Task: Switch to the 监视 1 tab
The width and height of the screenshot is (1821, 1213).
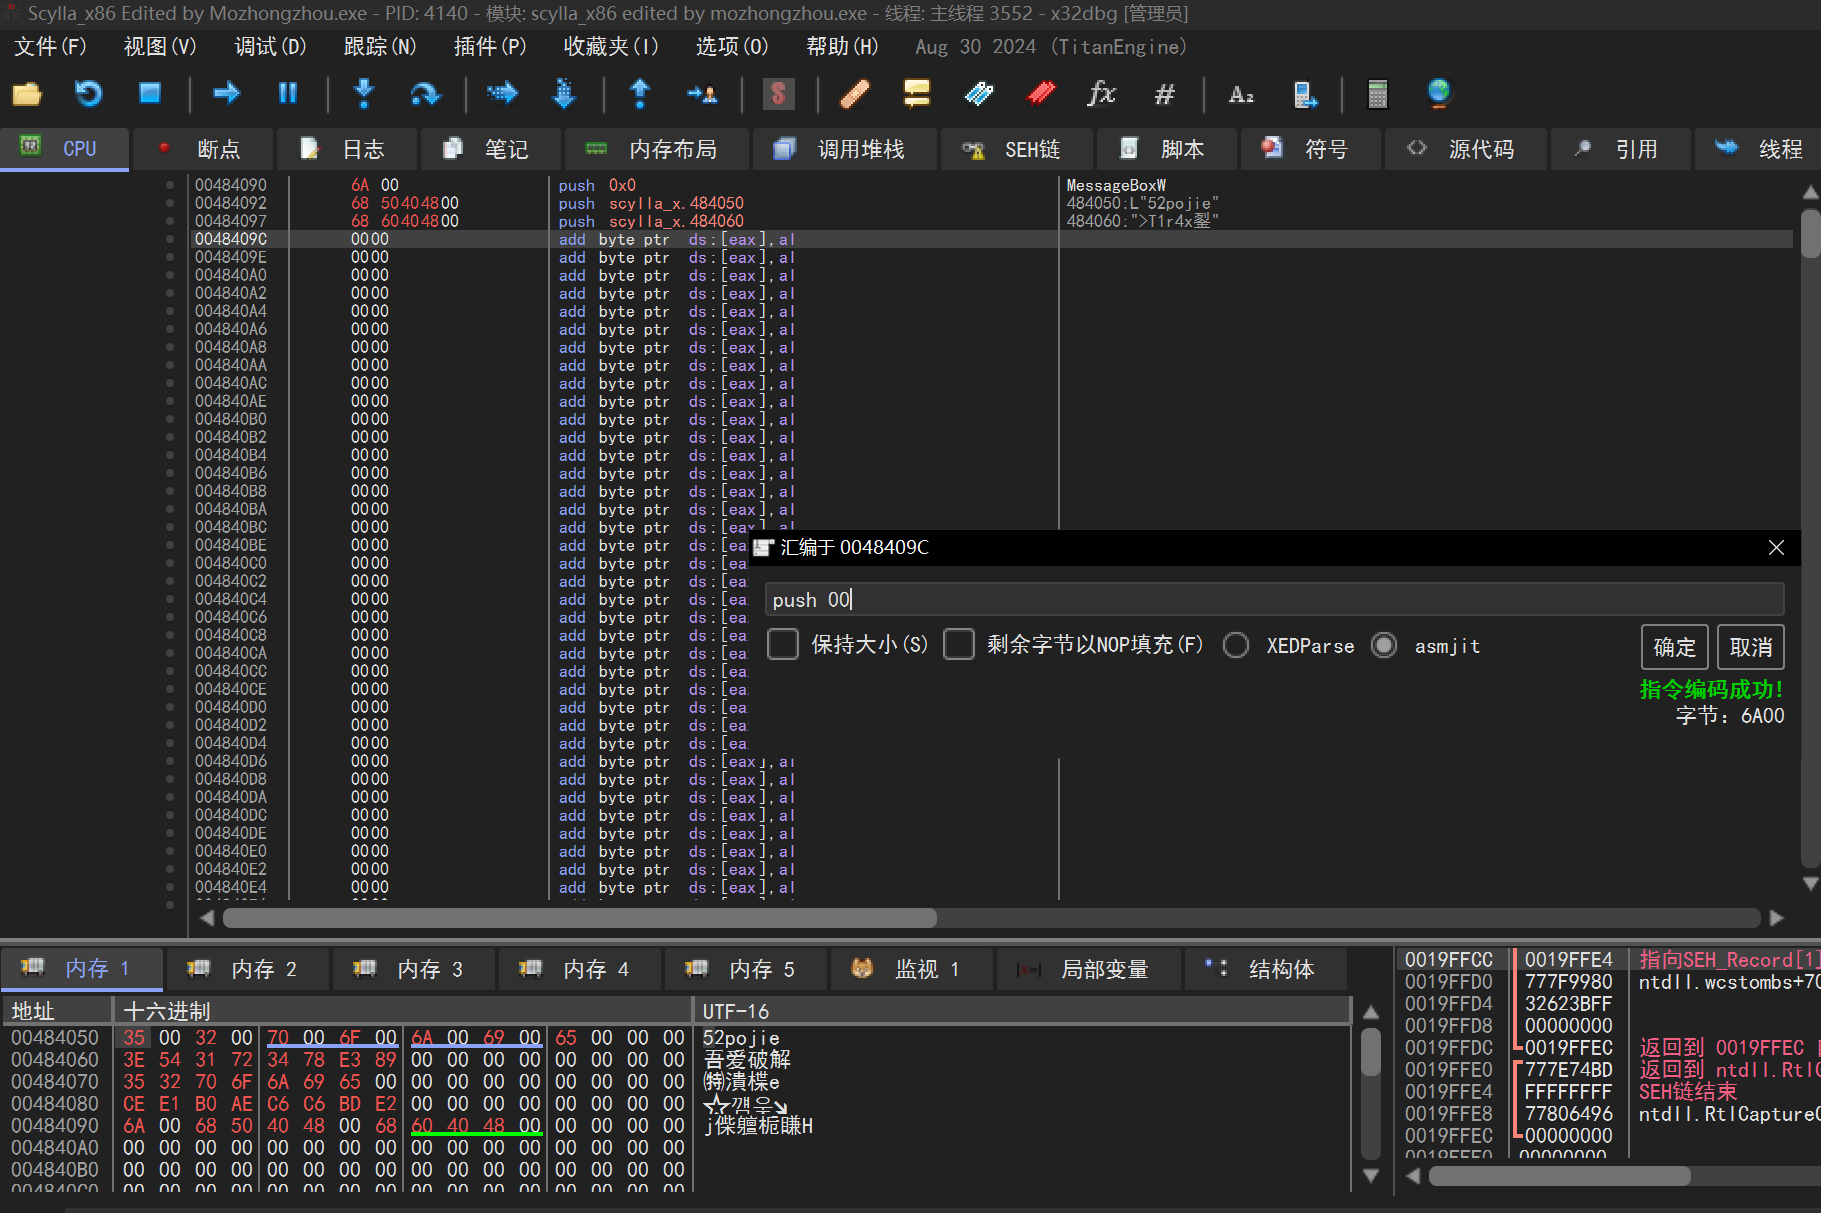Action: pyautogui.click(x=912, y=969)
